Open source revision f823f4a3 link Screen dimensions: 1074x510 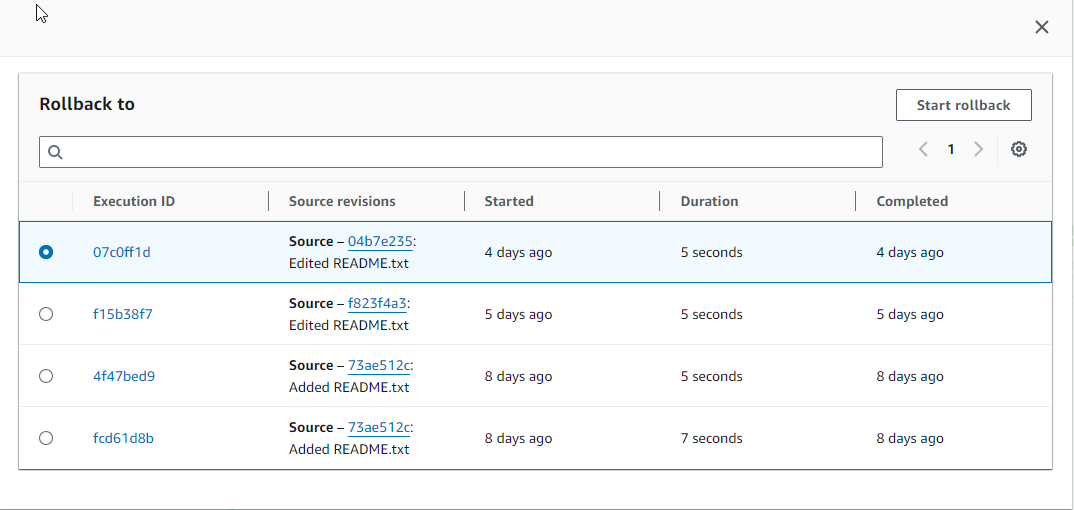[378, 303]
